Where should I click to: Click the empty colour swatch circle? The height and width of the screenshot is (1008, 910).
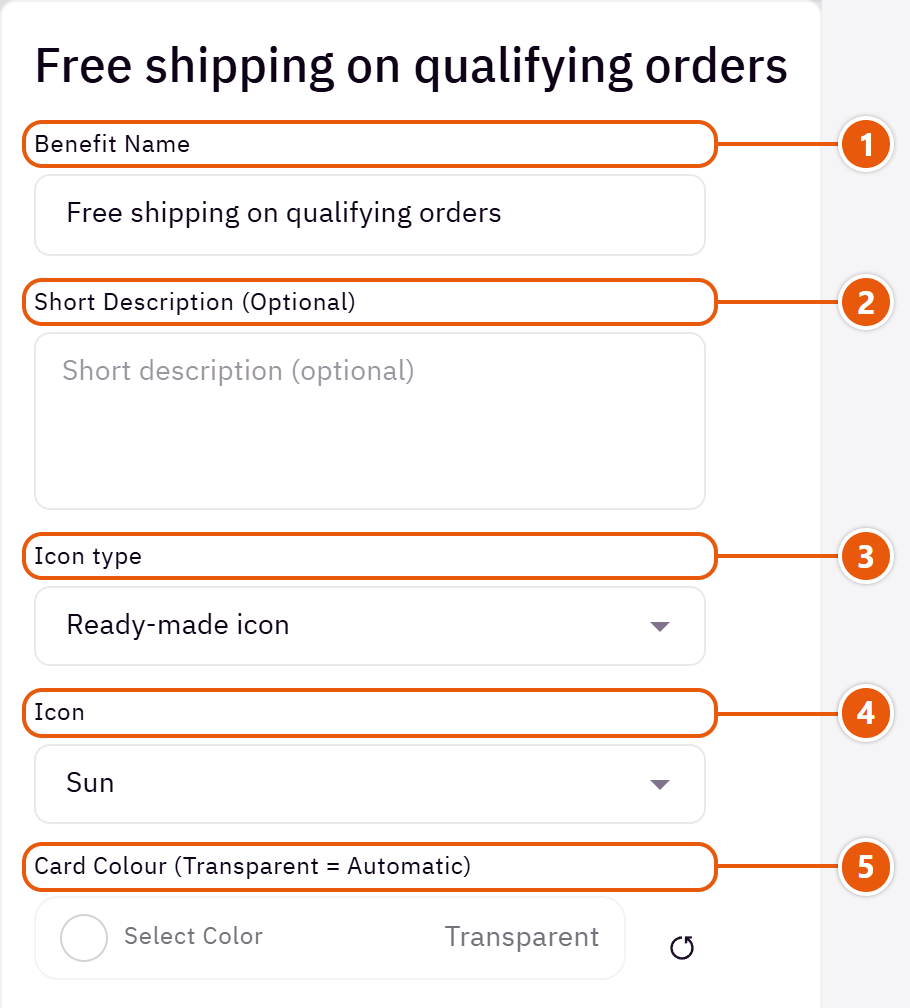84,938
